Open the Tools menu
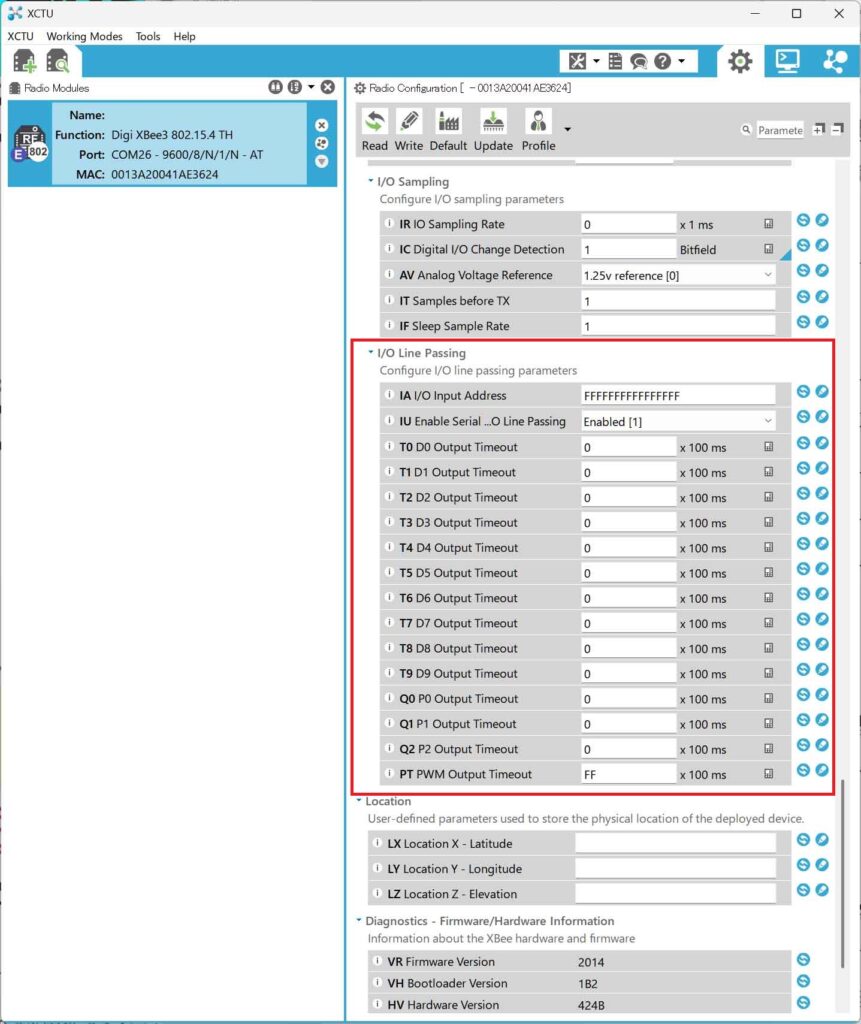Image resolution: width=861 pixels, height=1024 pixels. pos(148,37)
